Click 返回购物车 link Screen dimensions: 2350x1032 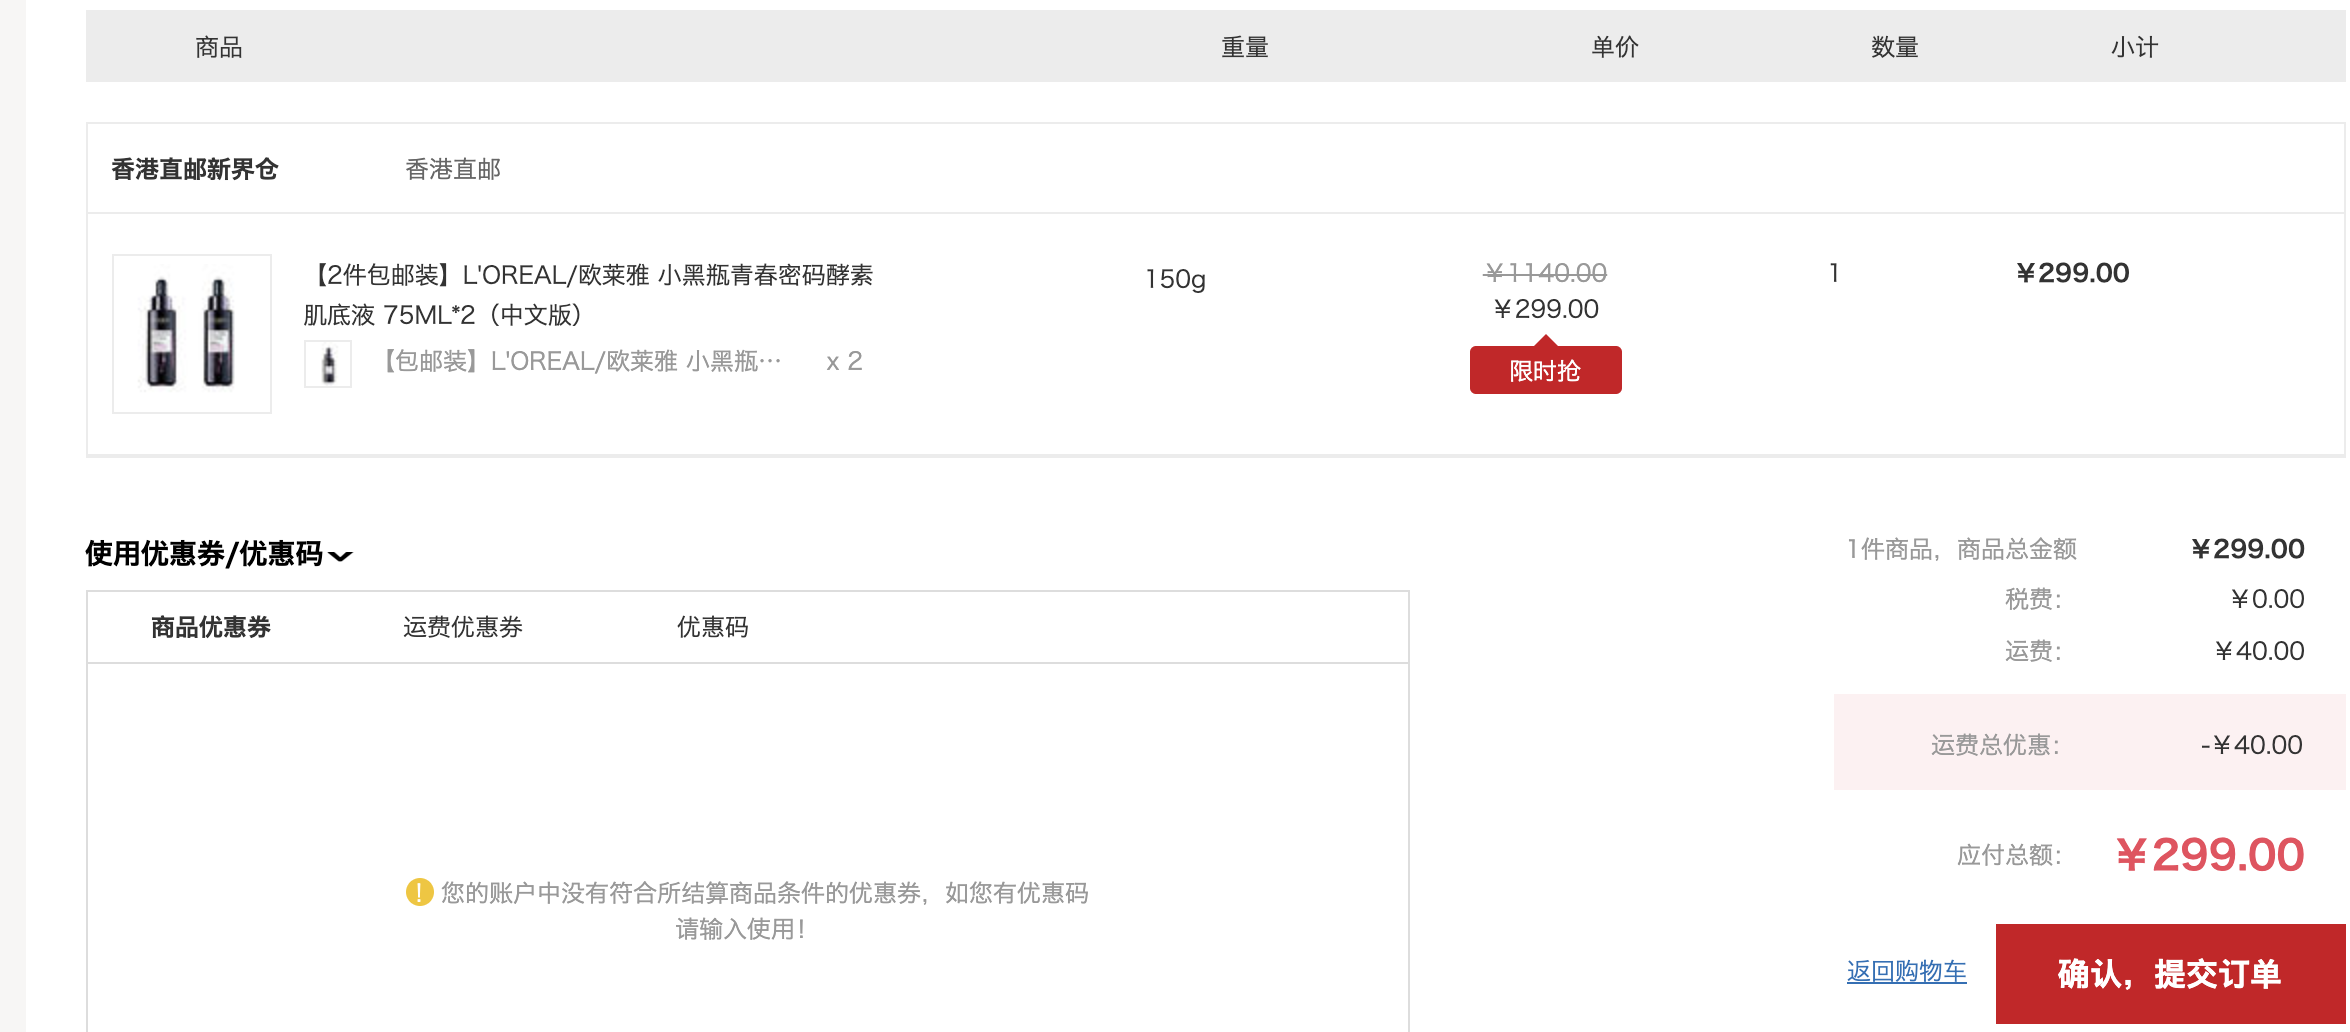coord(1907,971)
